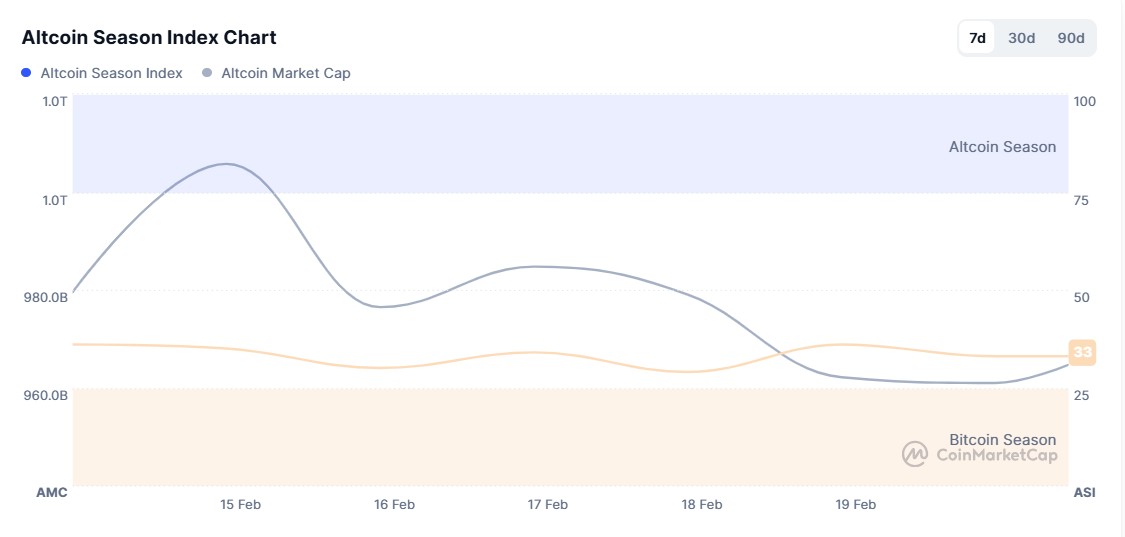1125x537 pixels.
Task: Open the 90d timeframe view
Action: coord(1071,38)
